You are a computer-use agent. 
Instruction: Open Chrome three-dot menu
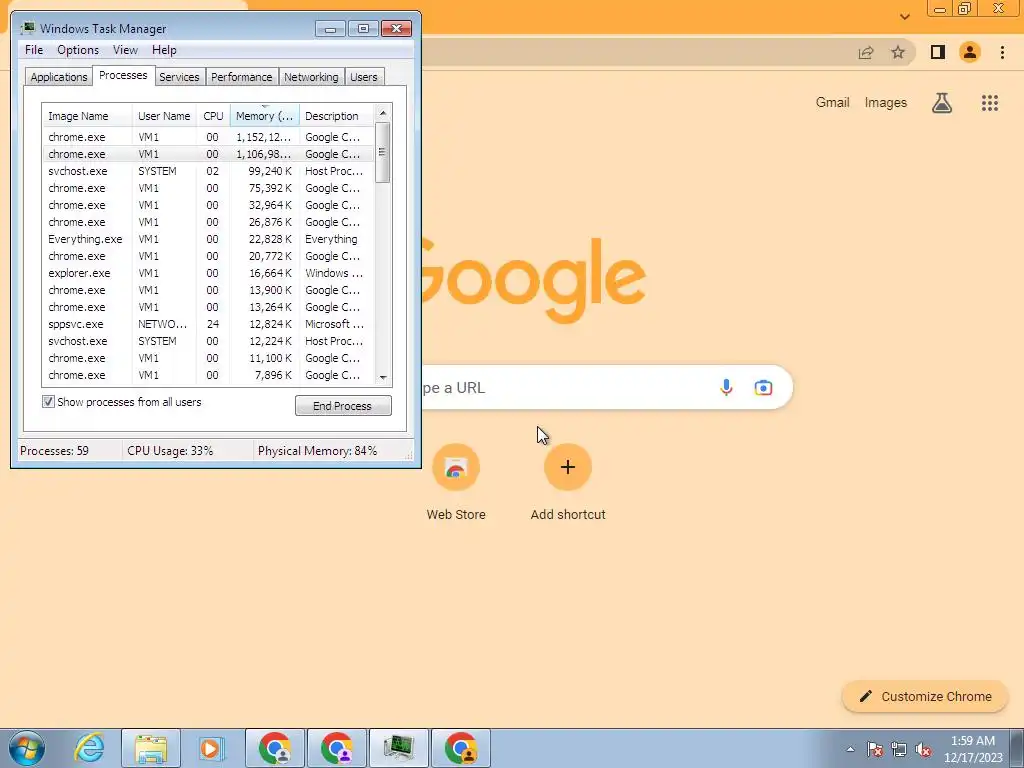pyautogui.click(x=1002, y=52)
